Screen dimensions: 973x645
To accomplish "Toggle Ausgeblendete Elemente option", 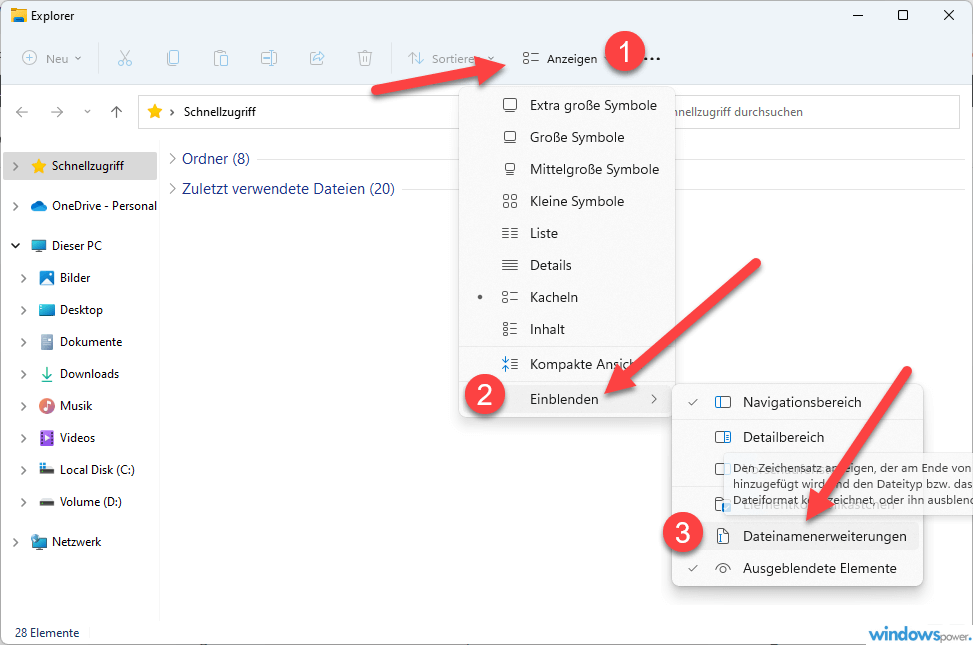I will click(797, 569).
